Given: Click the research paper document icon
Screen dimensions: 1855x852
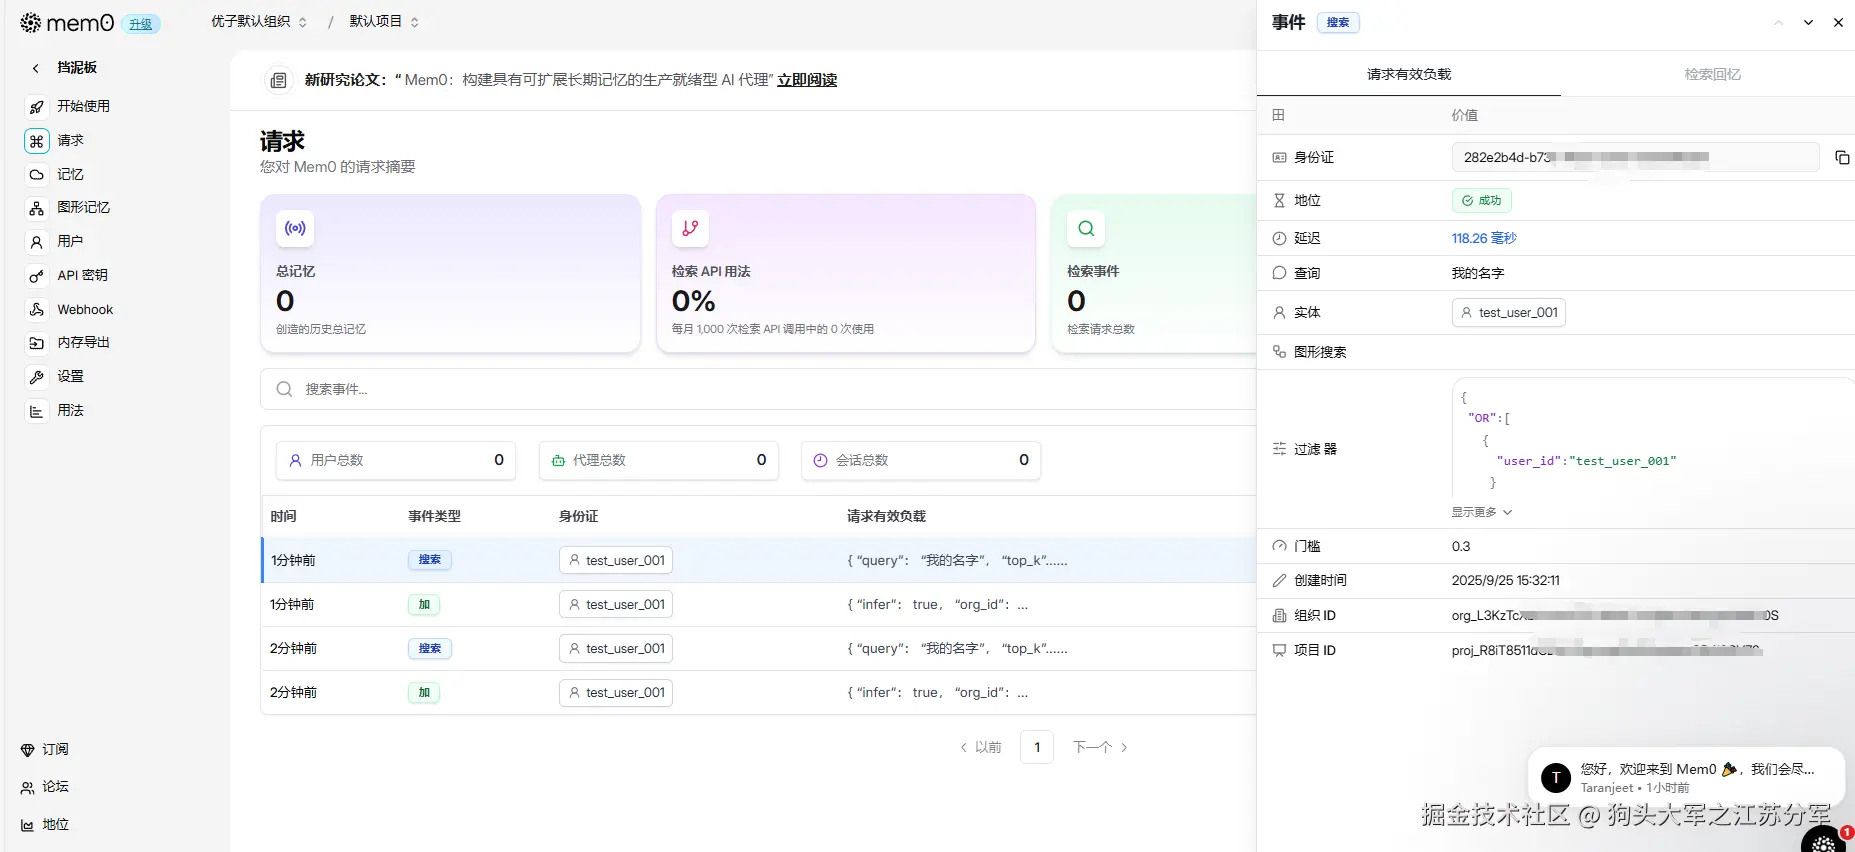Looking at the screenshot, I should pos(279,80).
